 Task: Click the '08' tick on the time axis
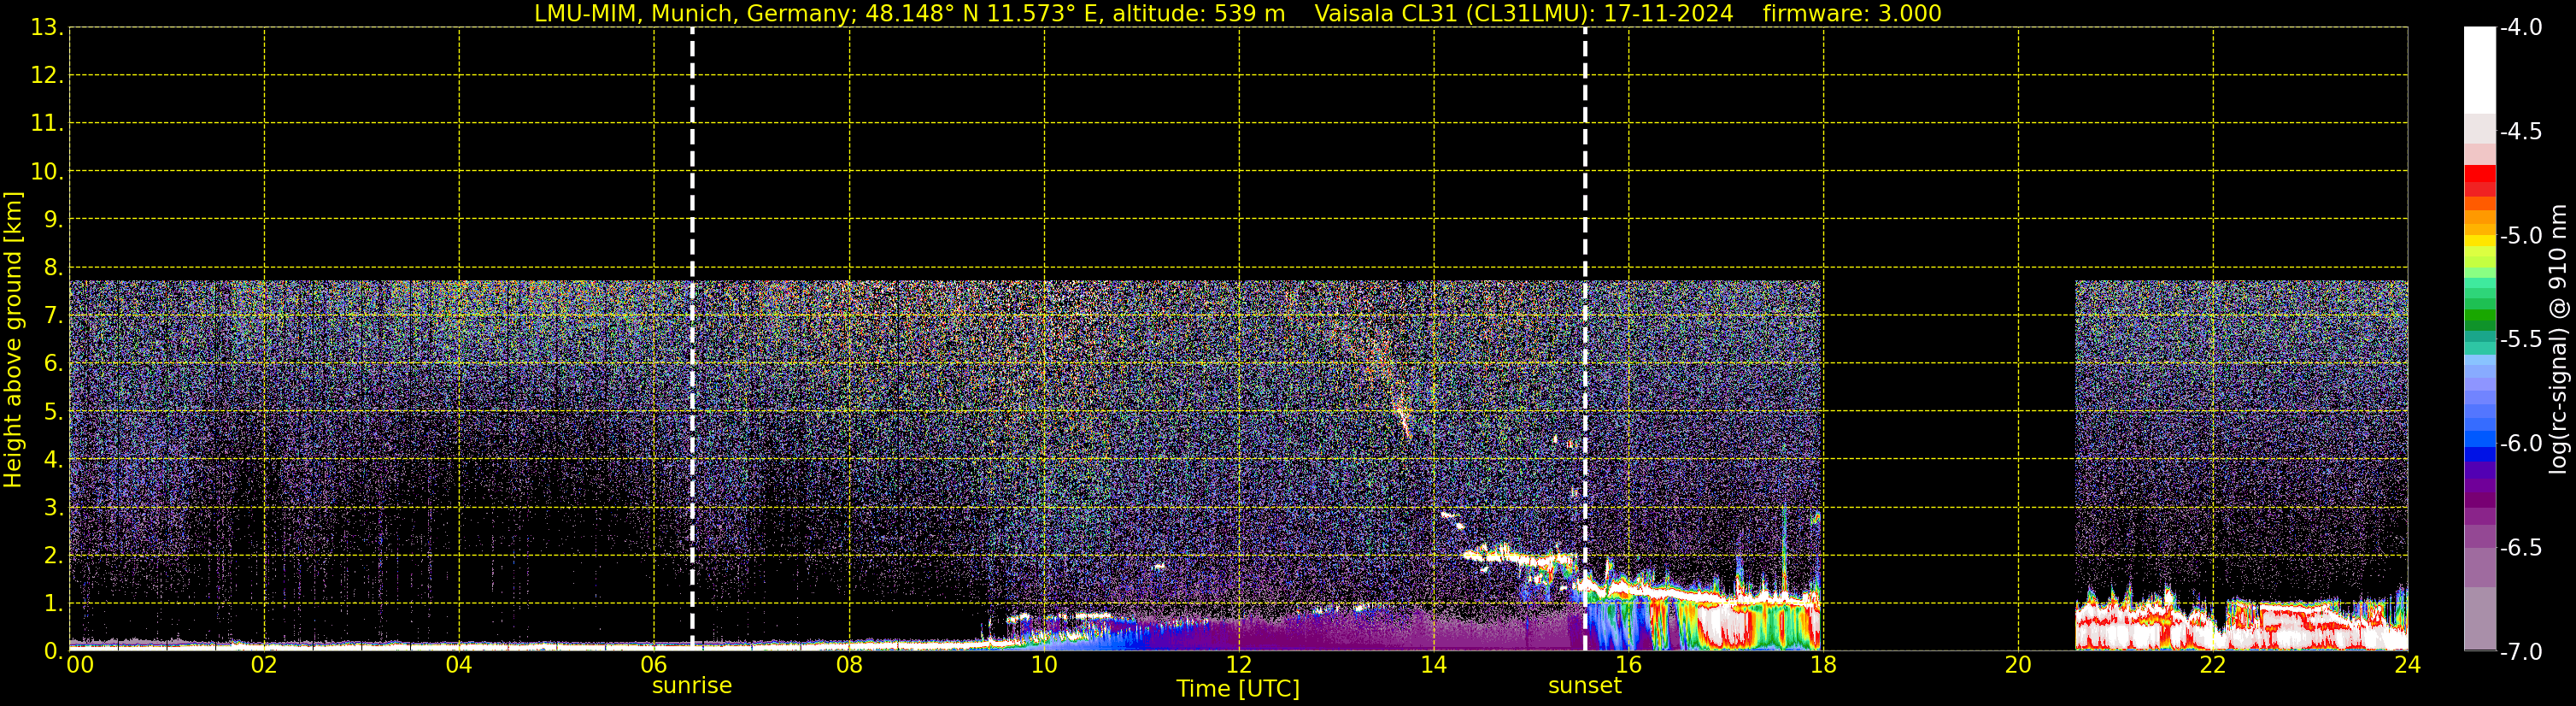click(849, 665)
